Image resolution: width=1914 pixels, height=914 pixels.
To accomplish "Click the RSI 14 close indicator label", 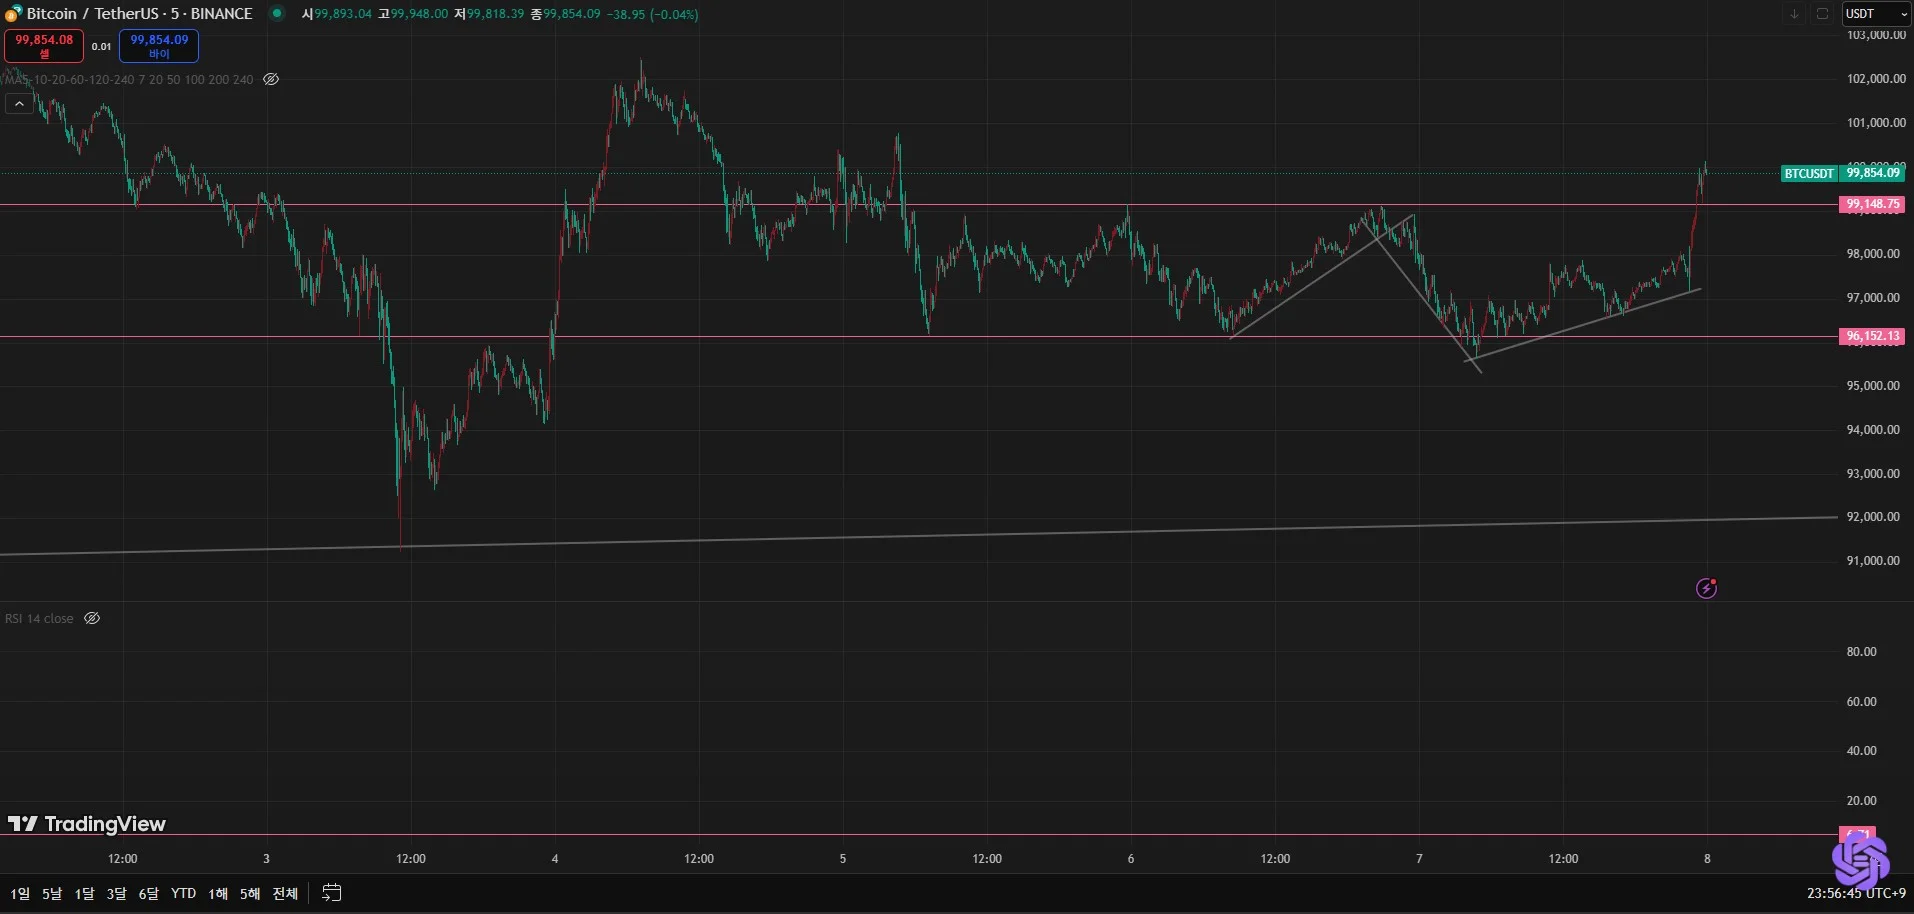I will tap(39, 618).
